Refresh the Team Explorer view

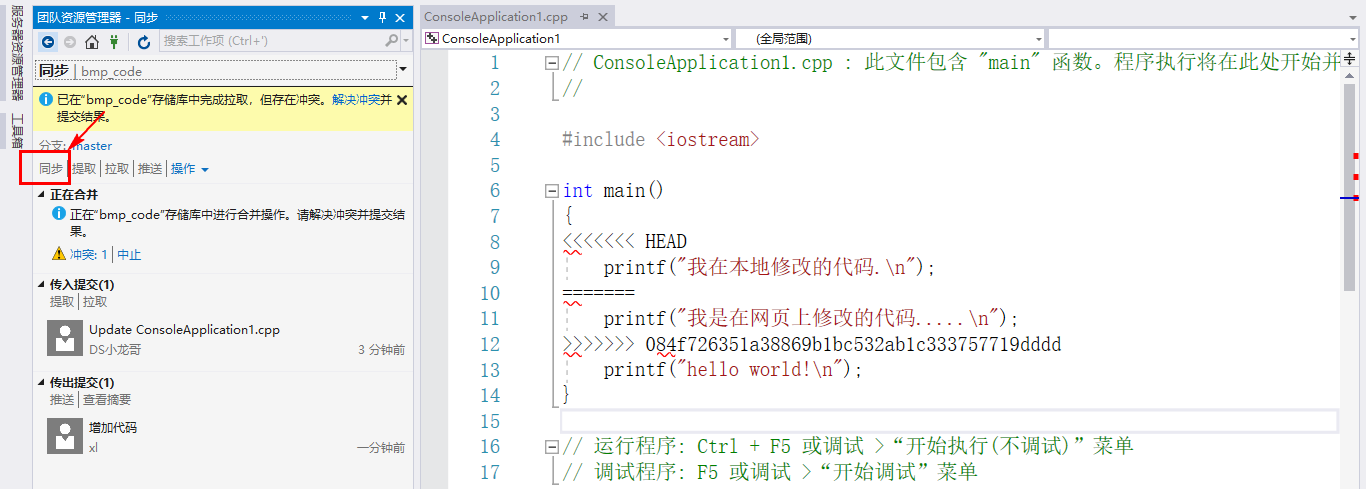click(144, 42)
